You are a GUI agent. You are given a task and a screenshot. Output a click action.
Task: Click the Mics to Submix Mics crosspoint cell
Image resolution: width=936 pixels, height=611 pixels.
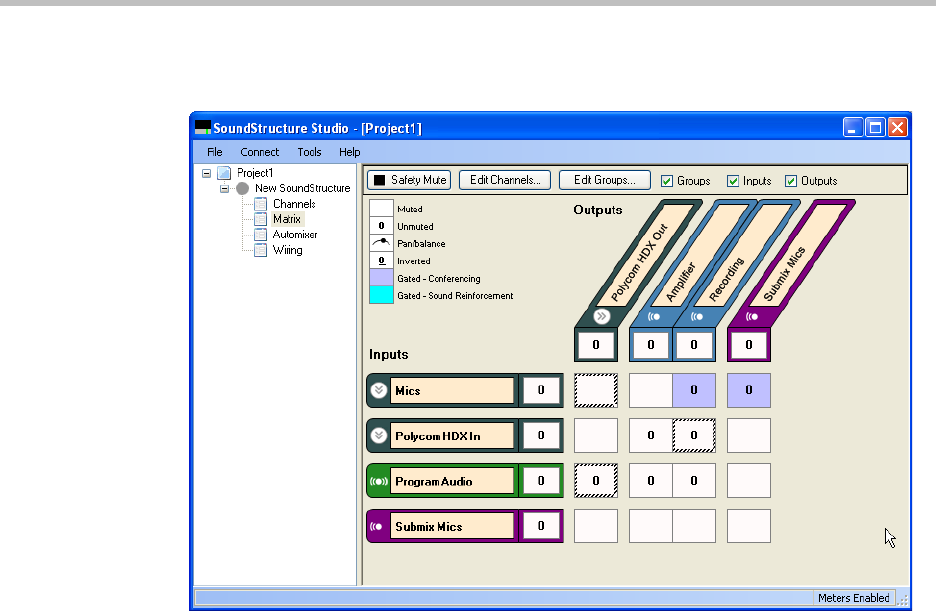748,390
